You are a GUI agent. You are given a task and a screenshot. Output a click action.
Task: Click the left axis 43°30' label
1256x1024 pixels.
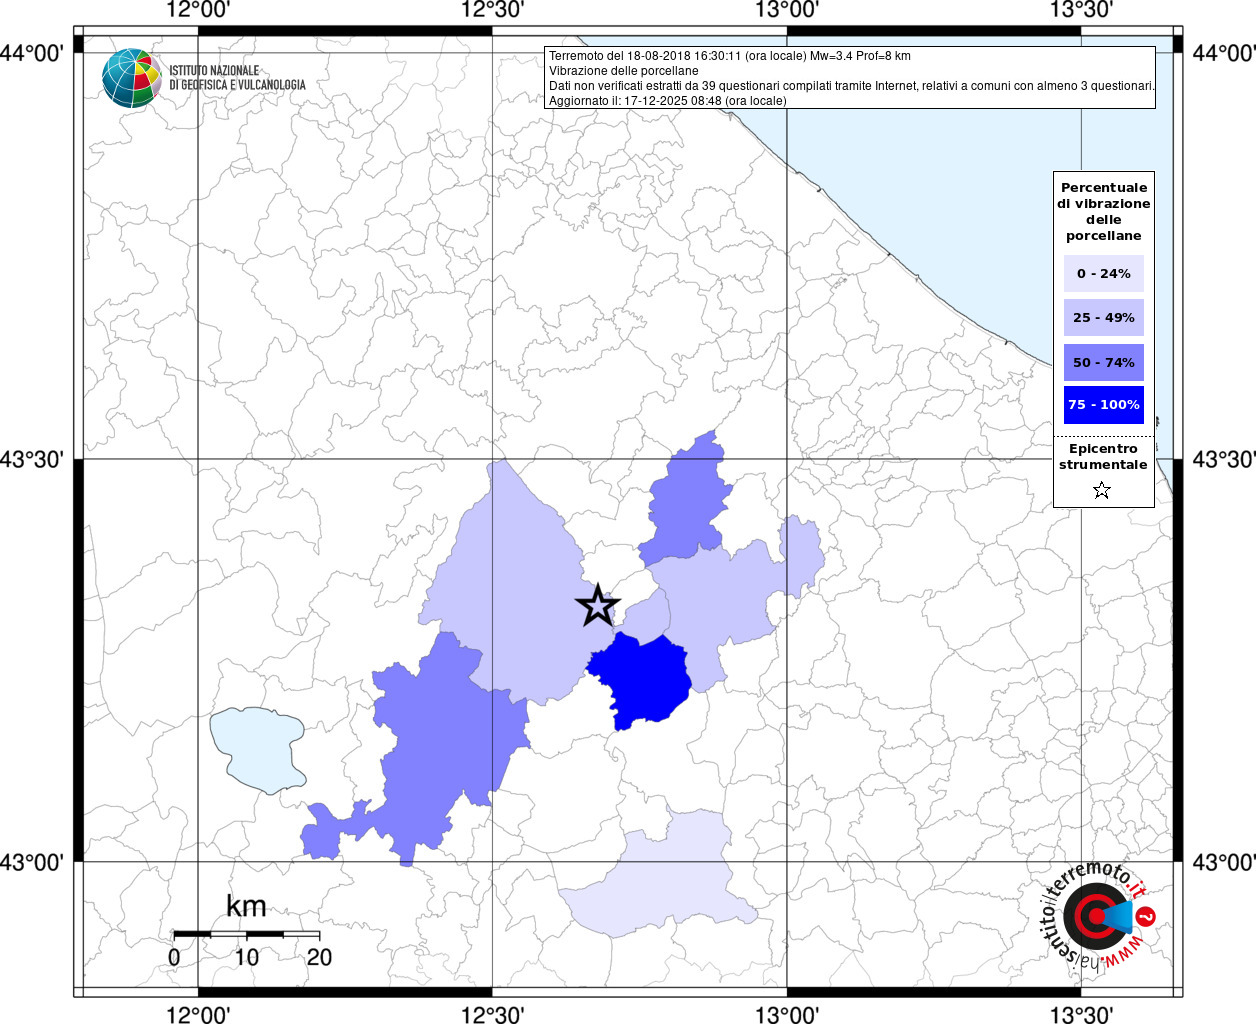[x=33, y=459]
